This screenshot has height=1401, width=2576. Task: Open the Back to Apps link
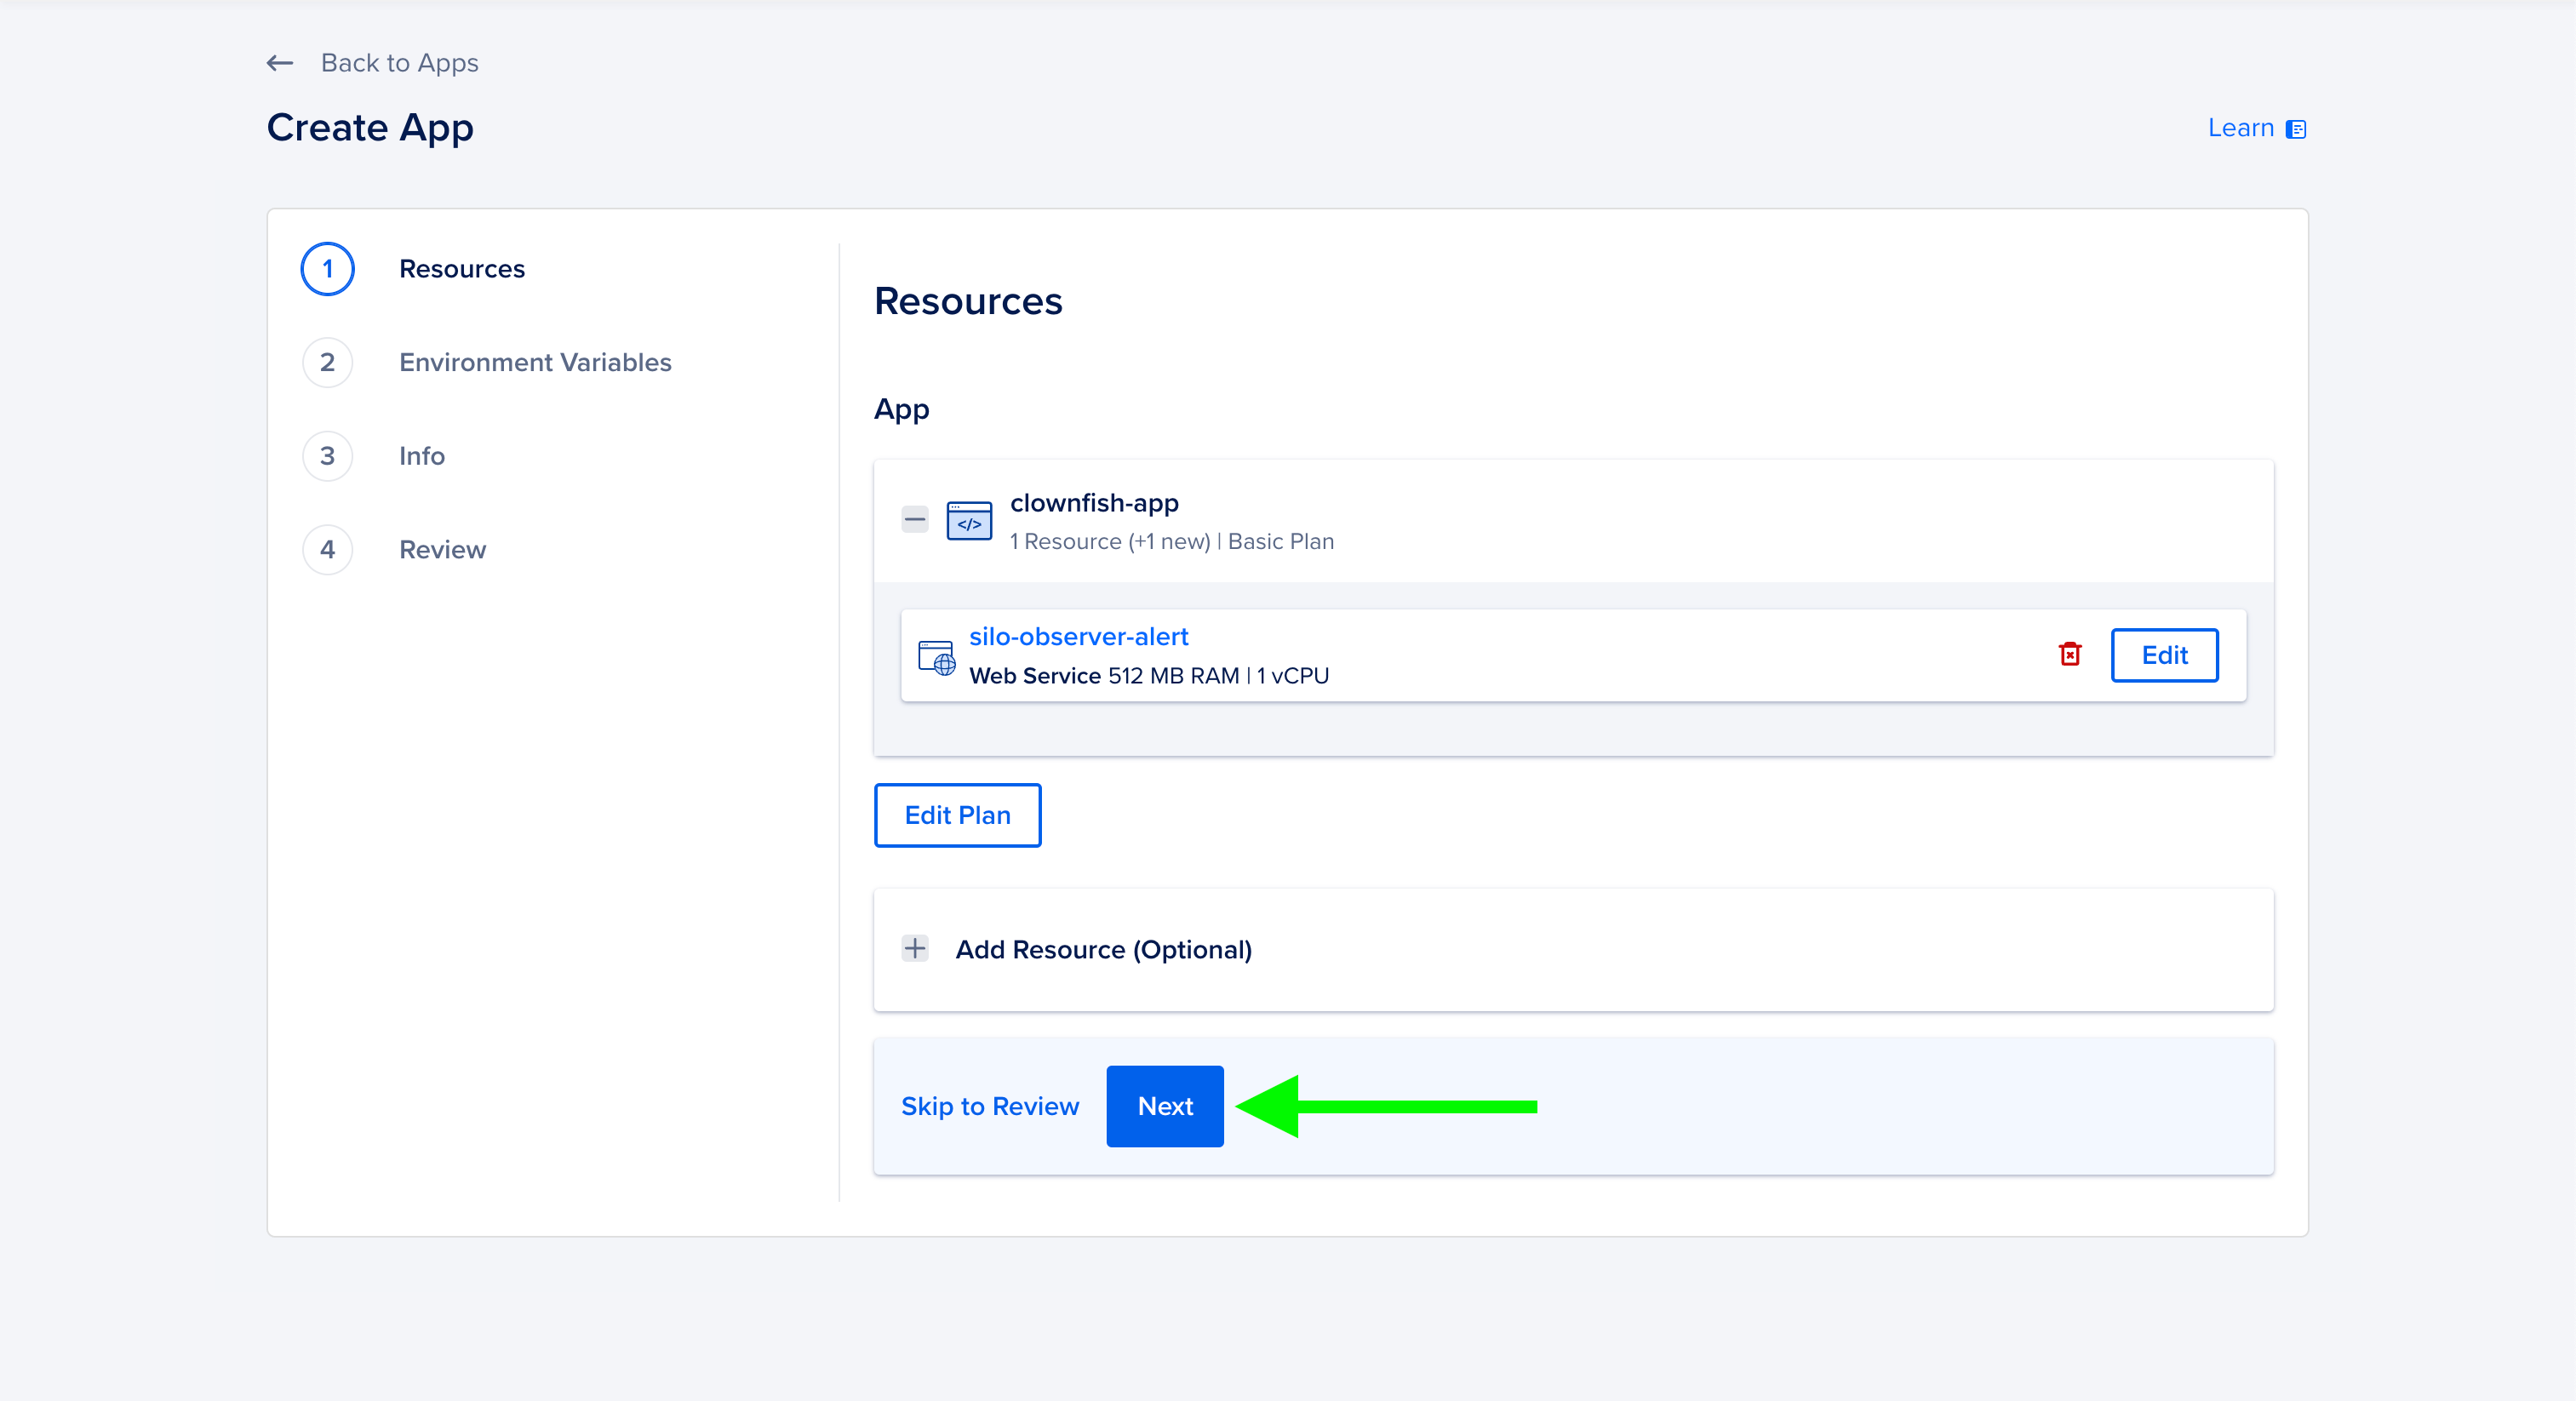point(399,63)
